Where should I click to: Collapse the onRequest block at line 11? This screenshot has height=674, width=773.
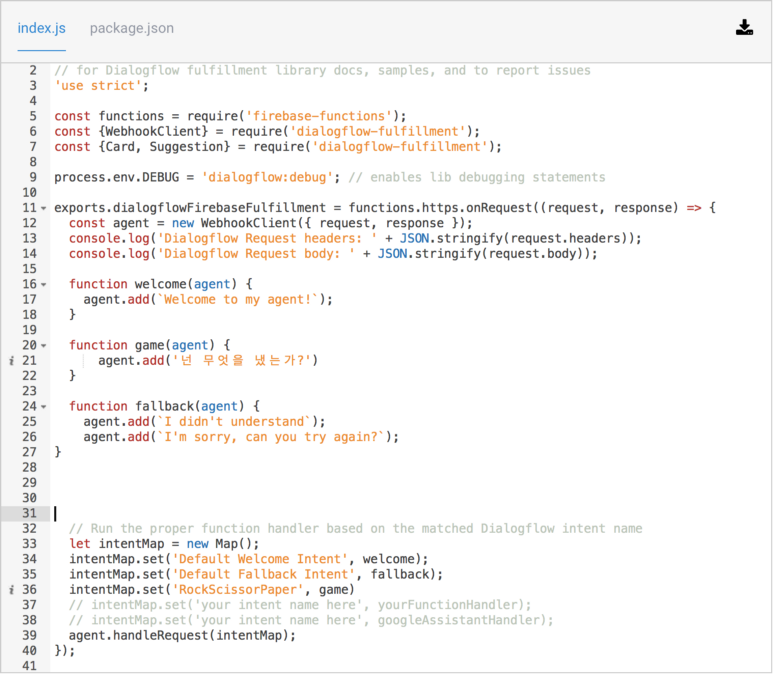point(43,208)
